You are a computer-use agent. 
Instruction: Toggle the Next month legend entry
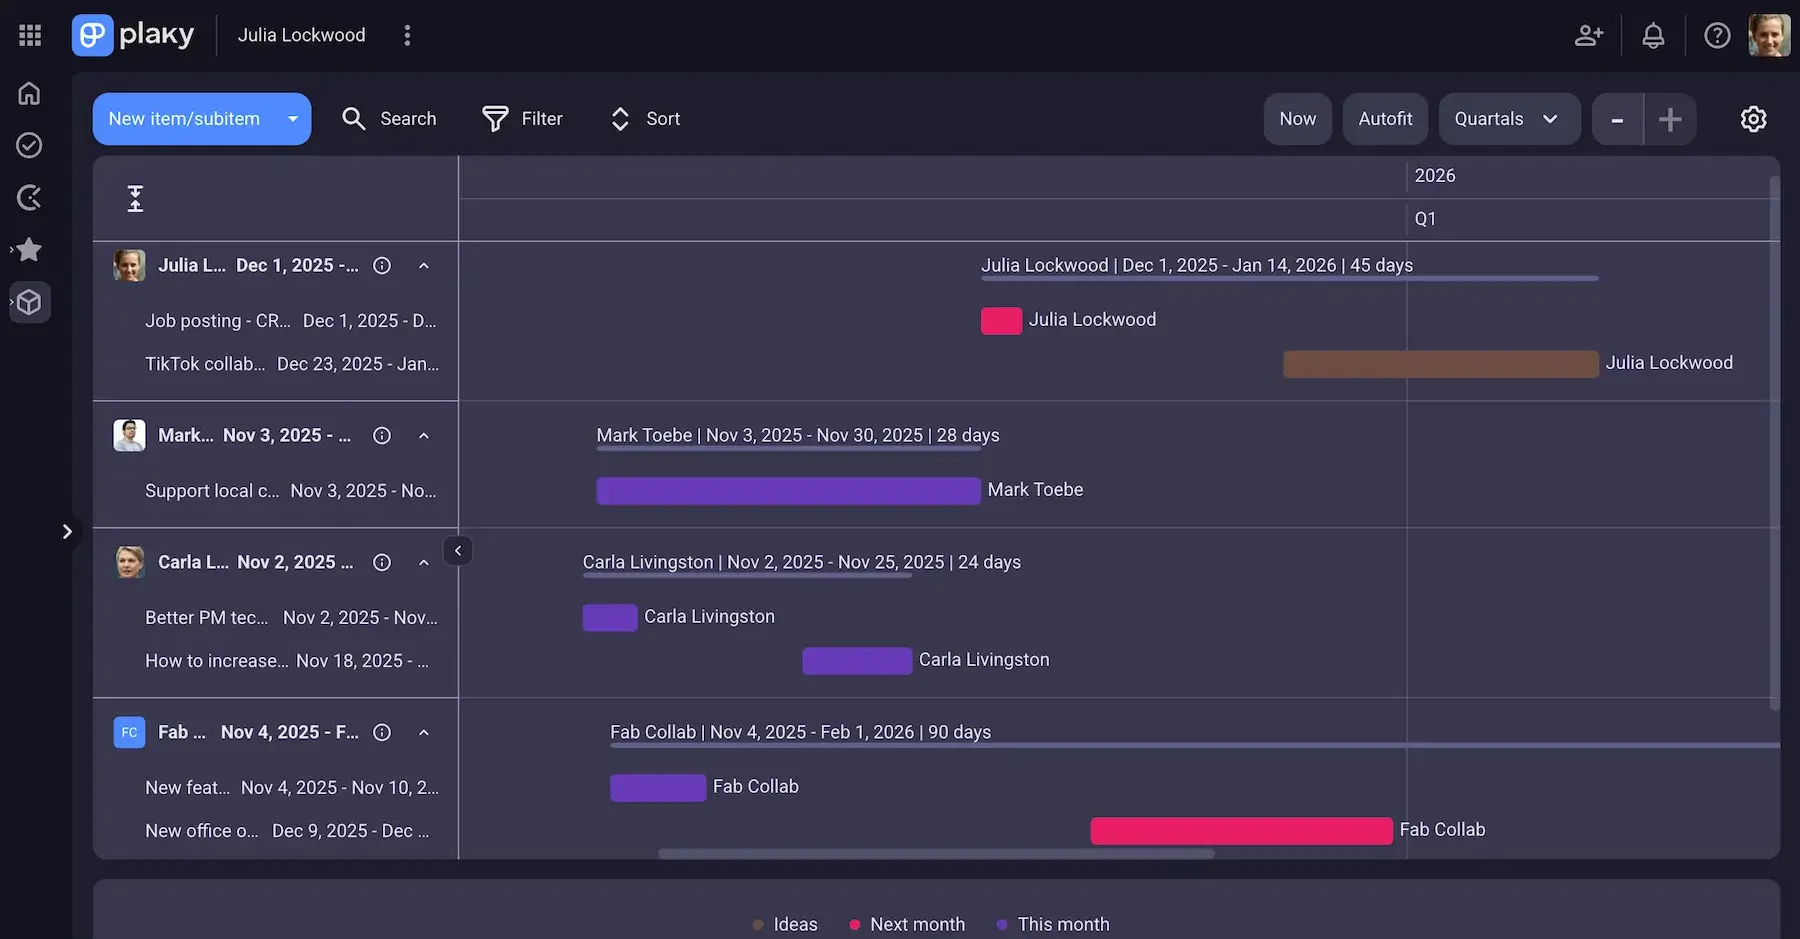click(x=907, y=925)
